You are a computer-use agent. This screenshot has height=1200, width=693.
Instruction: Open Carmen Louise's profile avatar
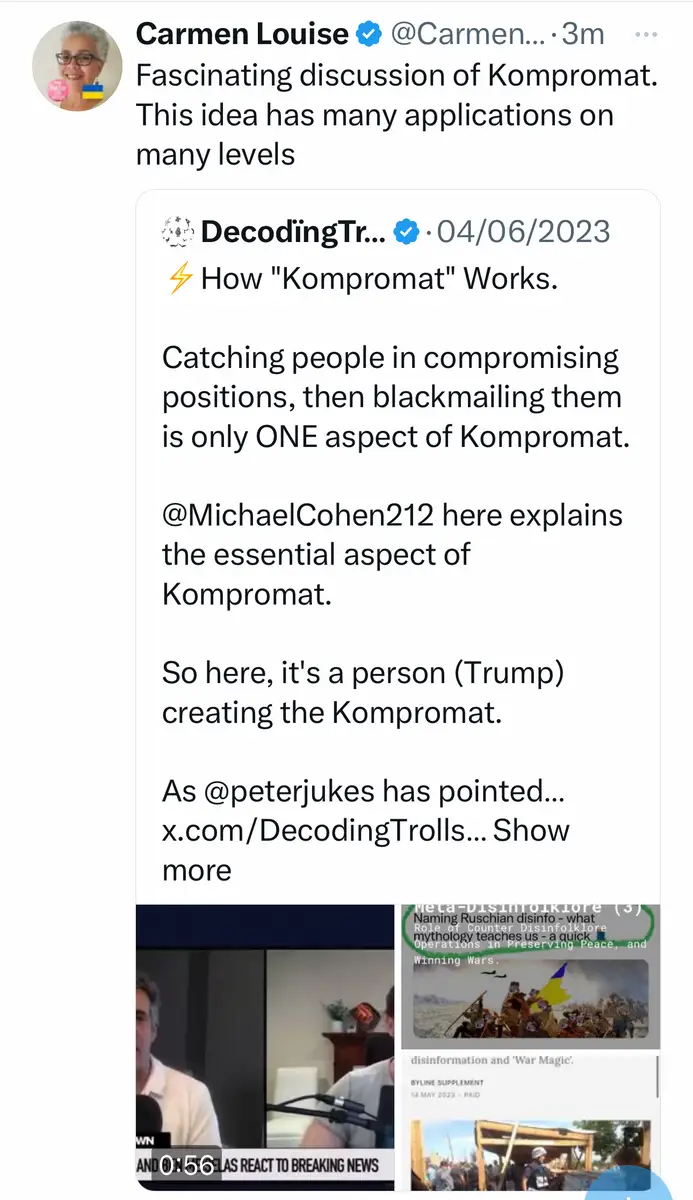[x=79, y=65]
